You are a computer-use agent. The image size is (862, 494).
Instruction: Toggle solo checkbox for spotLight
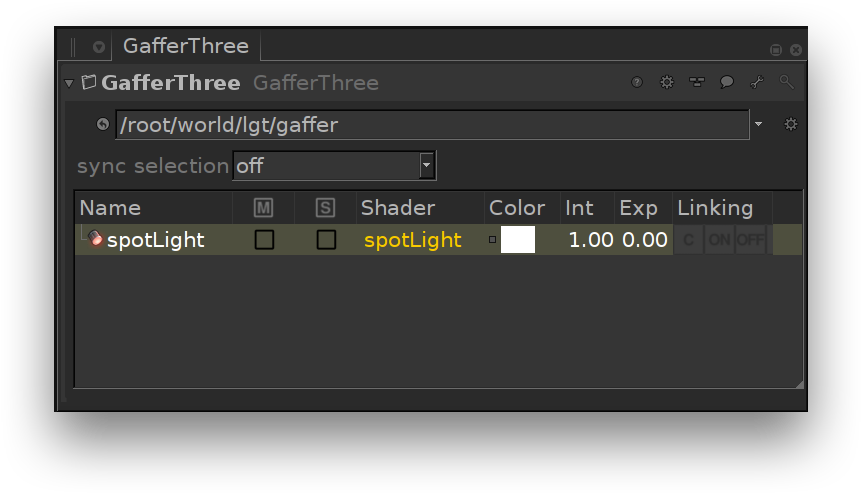click(326, 240)
